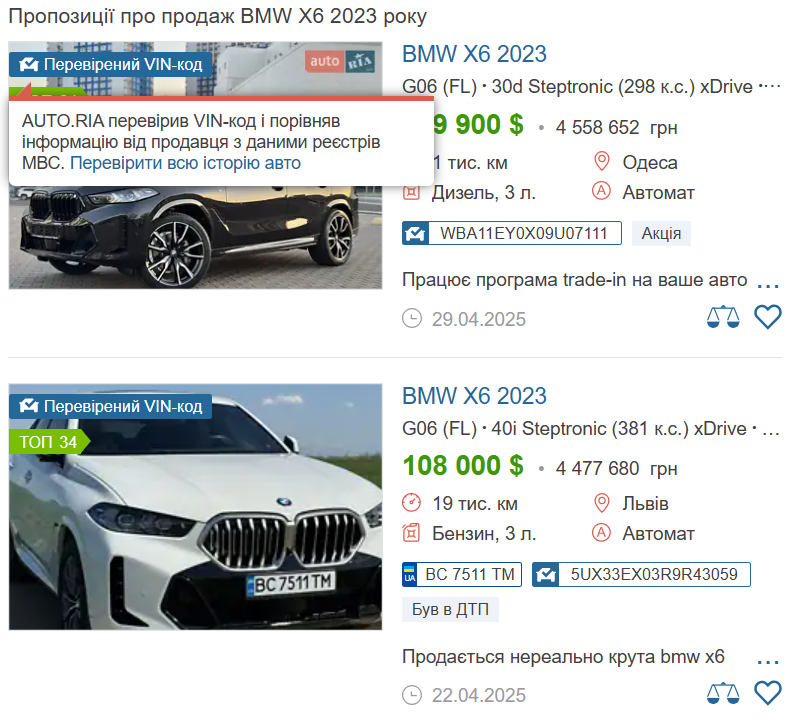Open white BMW X6 photo thumbnail

click(195, 507)
